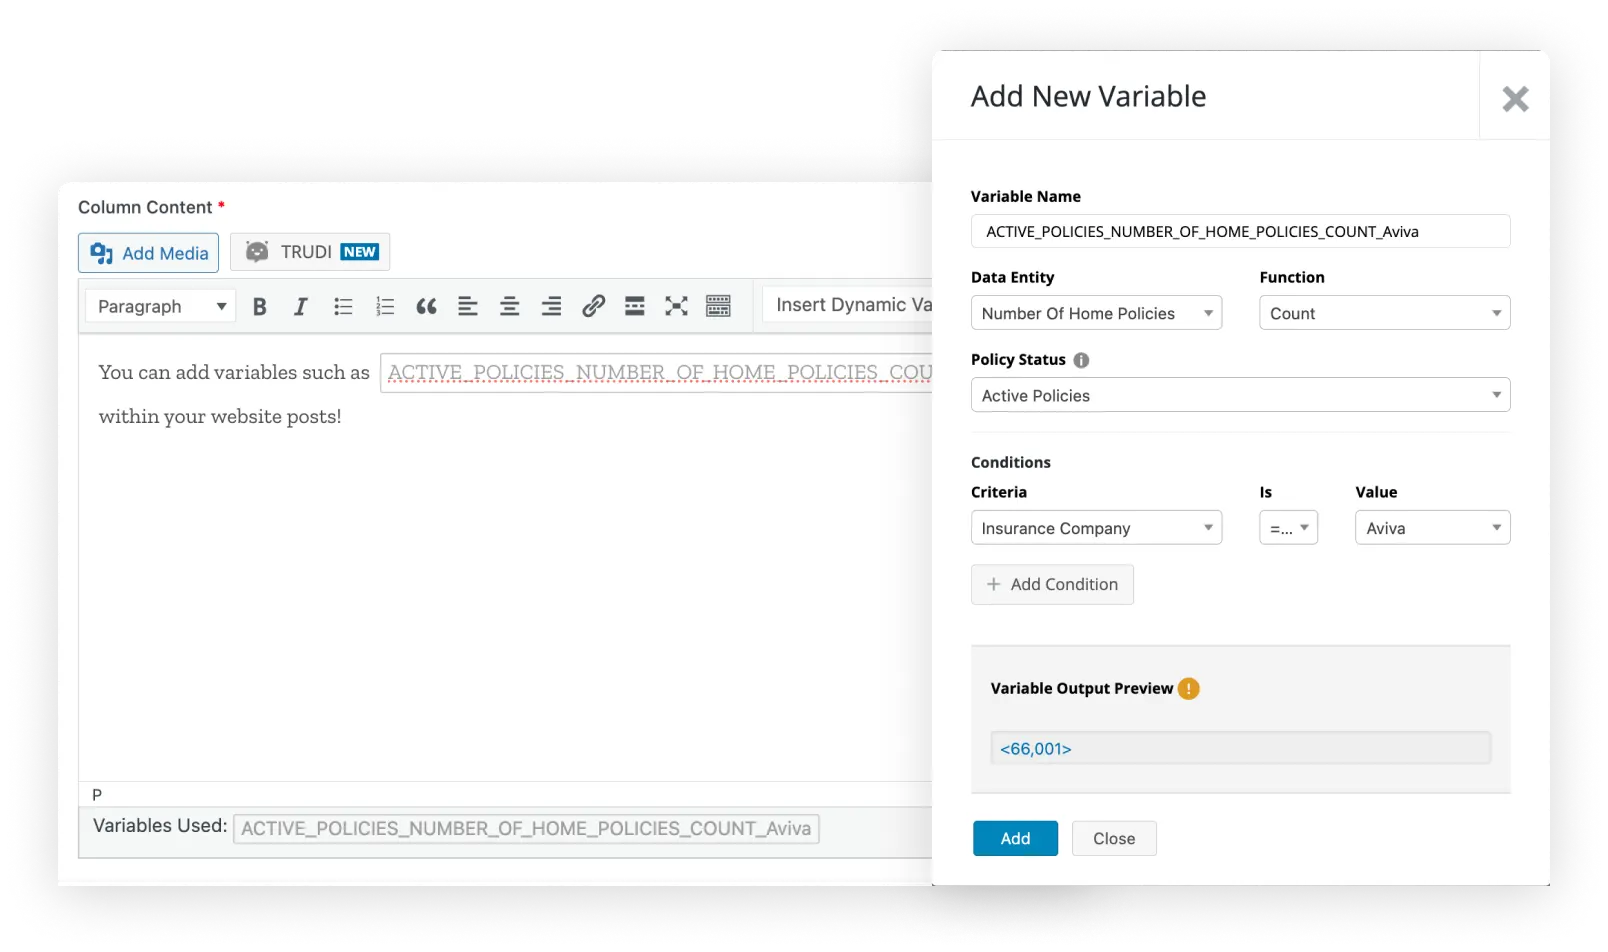Click the variable tag in Variables Used
The height and width of the screenshot is (952, 1608).
[526, 829]
